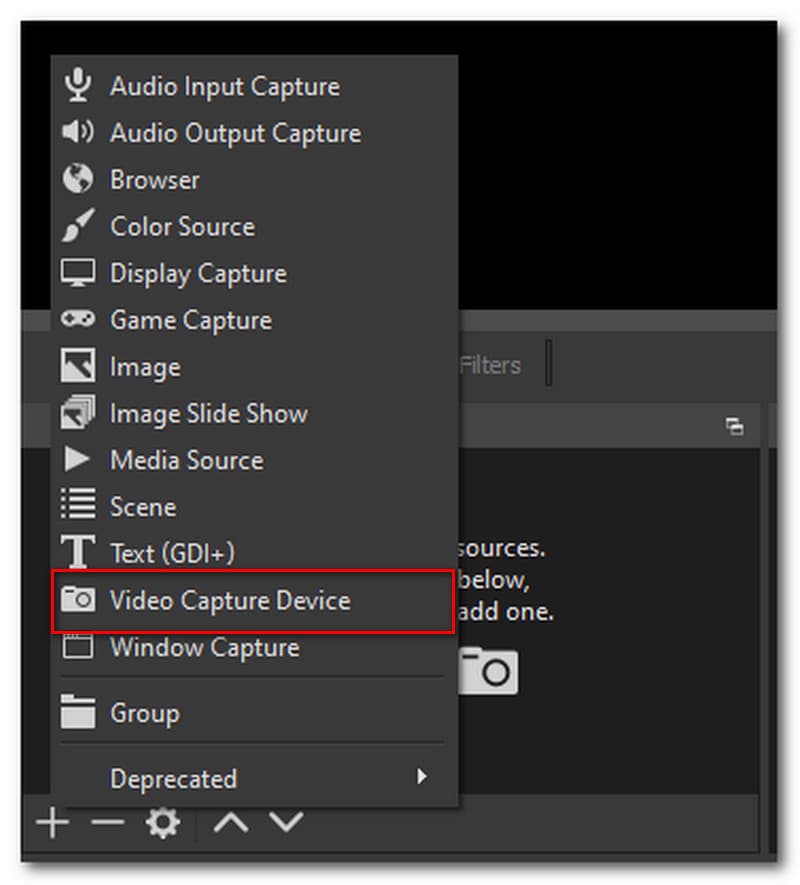Click the play triangle icon for Media Source
The width and height of the screenshot is (800, 885).
(76, 459)
